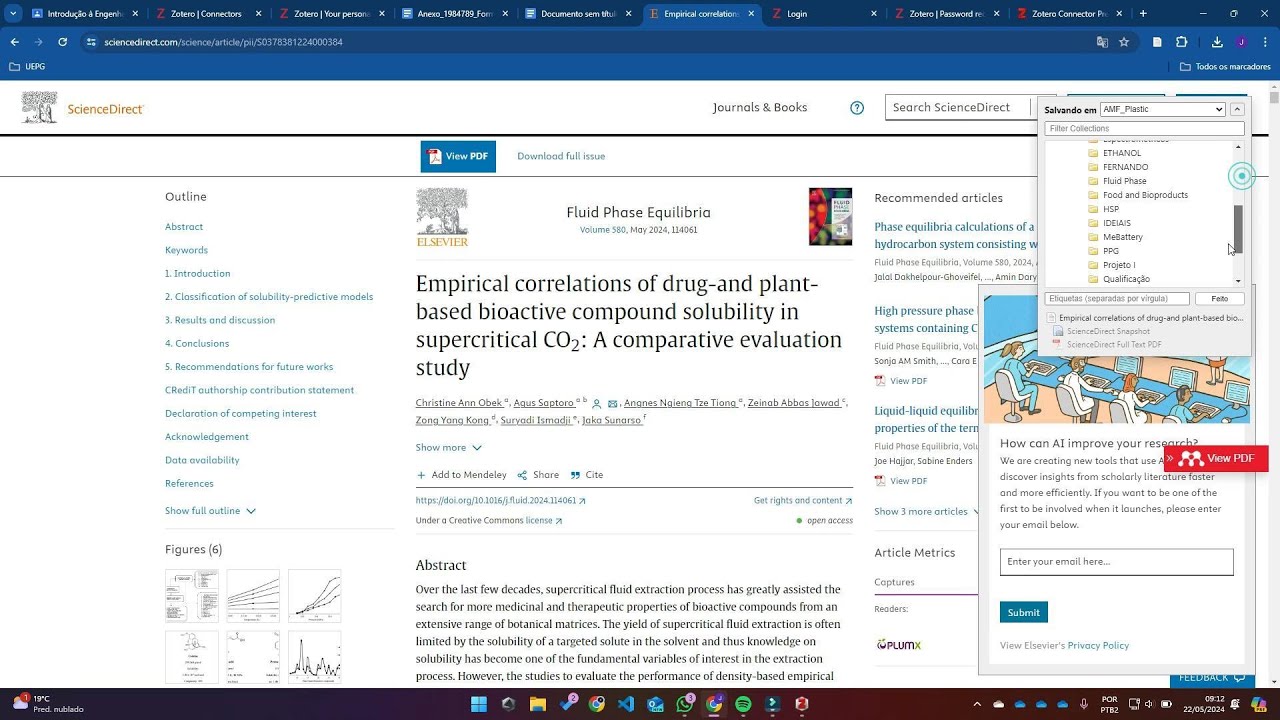Open the Chrome tab search dropdown
Image resolution: width=1280 pixels, height=720 pixels.
point(13,14)
